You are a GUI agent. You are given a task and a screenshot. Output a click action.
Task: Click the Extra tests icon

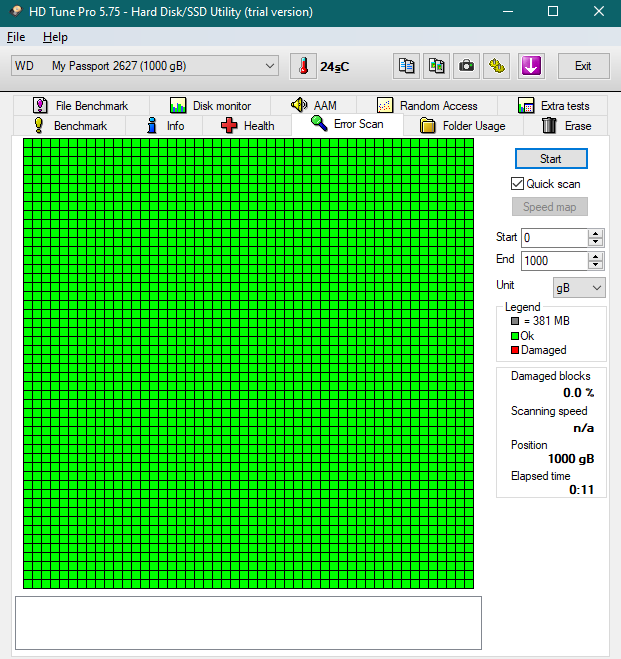tap(526, 105)
